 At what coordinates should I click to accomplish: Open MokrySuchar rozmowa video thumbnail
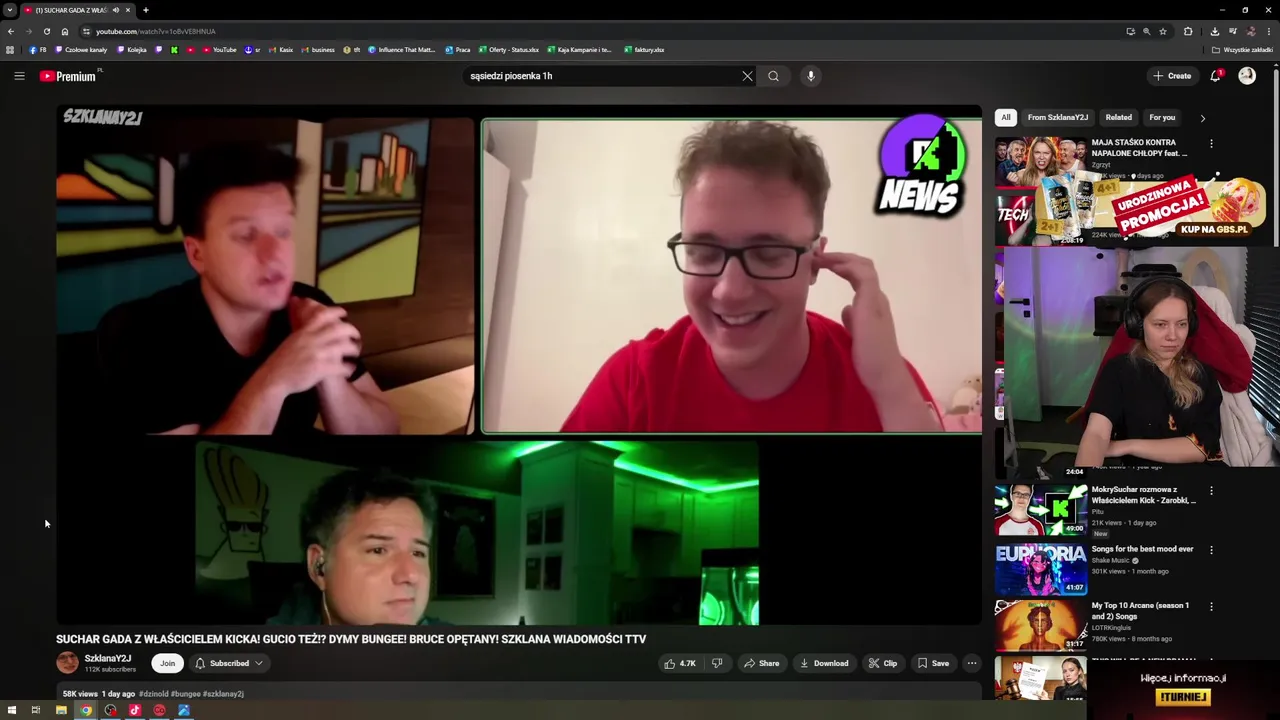pyautogui.click(x=1041, y=510)
